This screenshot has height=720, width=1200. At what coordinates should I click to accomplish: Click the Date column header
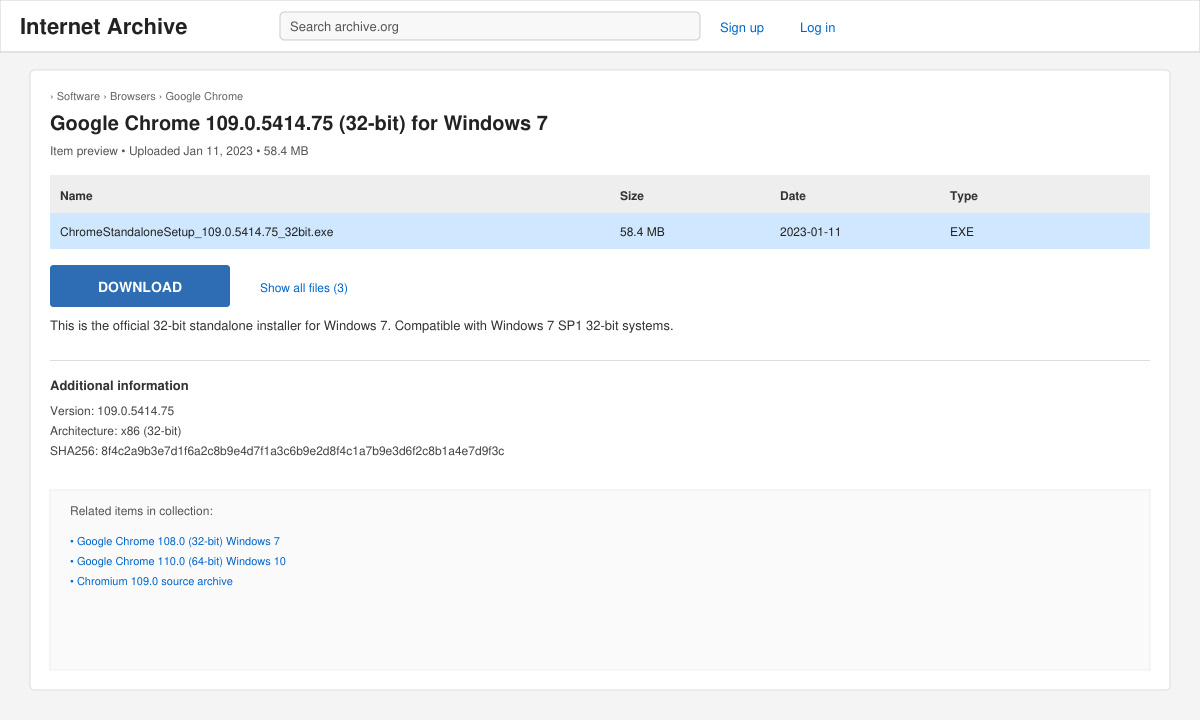(x=793, y=195)
